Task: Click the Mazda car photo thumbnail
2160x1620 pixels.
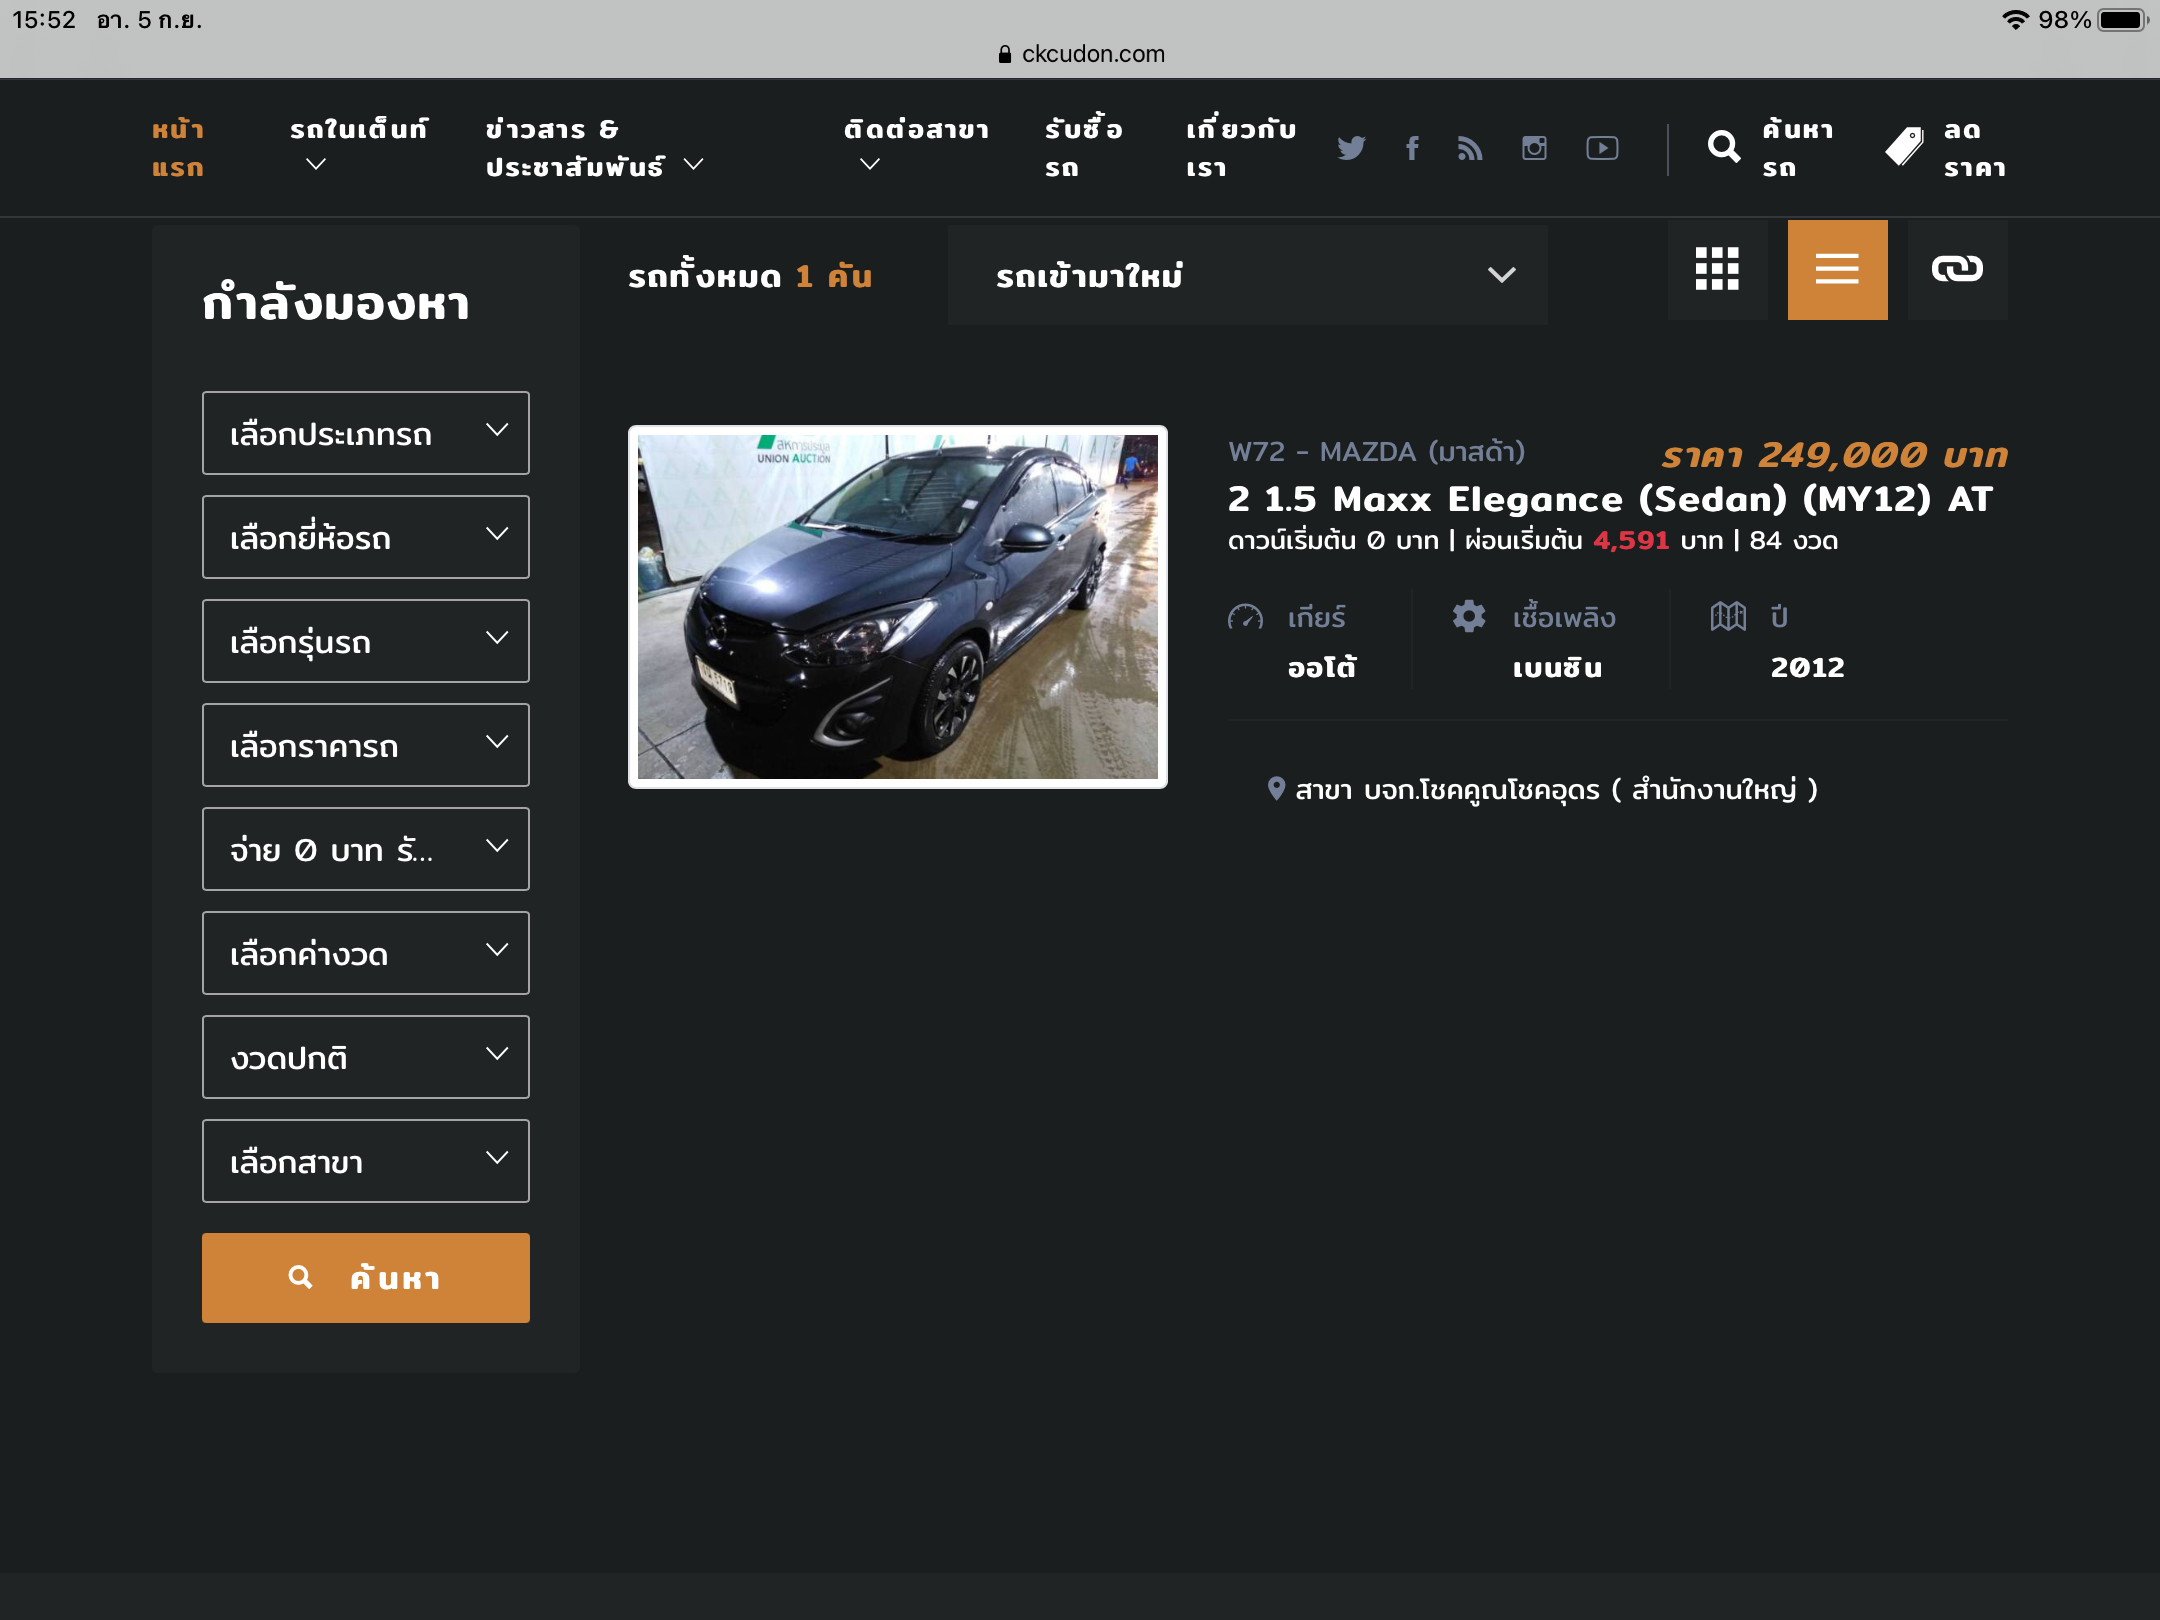Action: (897, 607)
